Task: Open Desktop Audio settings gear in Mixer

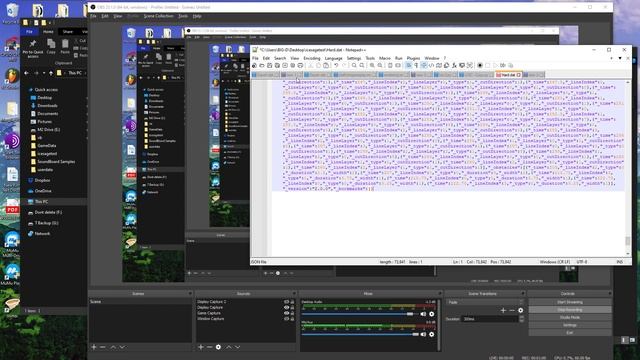Action: [x=432, y=314]
